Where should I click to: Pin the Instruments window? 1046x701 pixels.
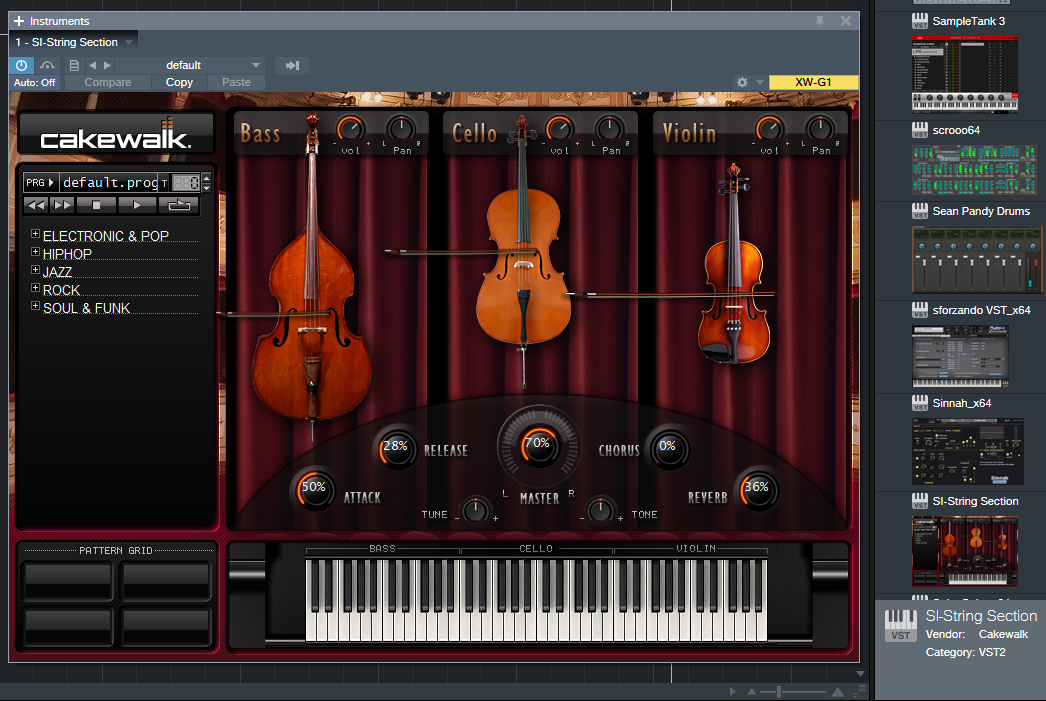[x=820, y=21]
